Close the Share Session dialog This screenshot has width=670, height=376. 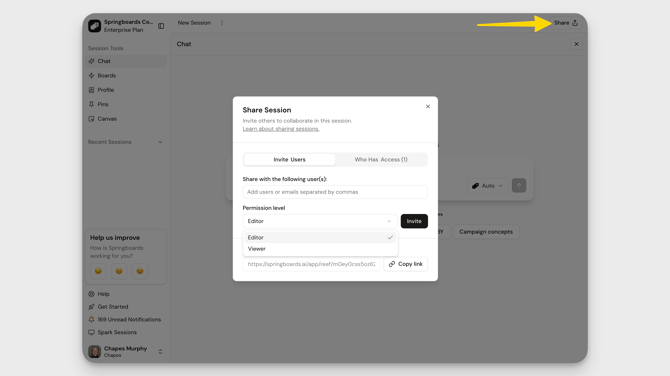pyautogui.click(x=428, y=106)
